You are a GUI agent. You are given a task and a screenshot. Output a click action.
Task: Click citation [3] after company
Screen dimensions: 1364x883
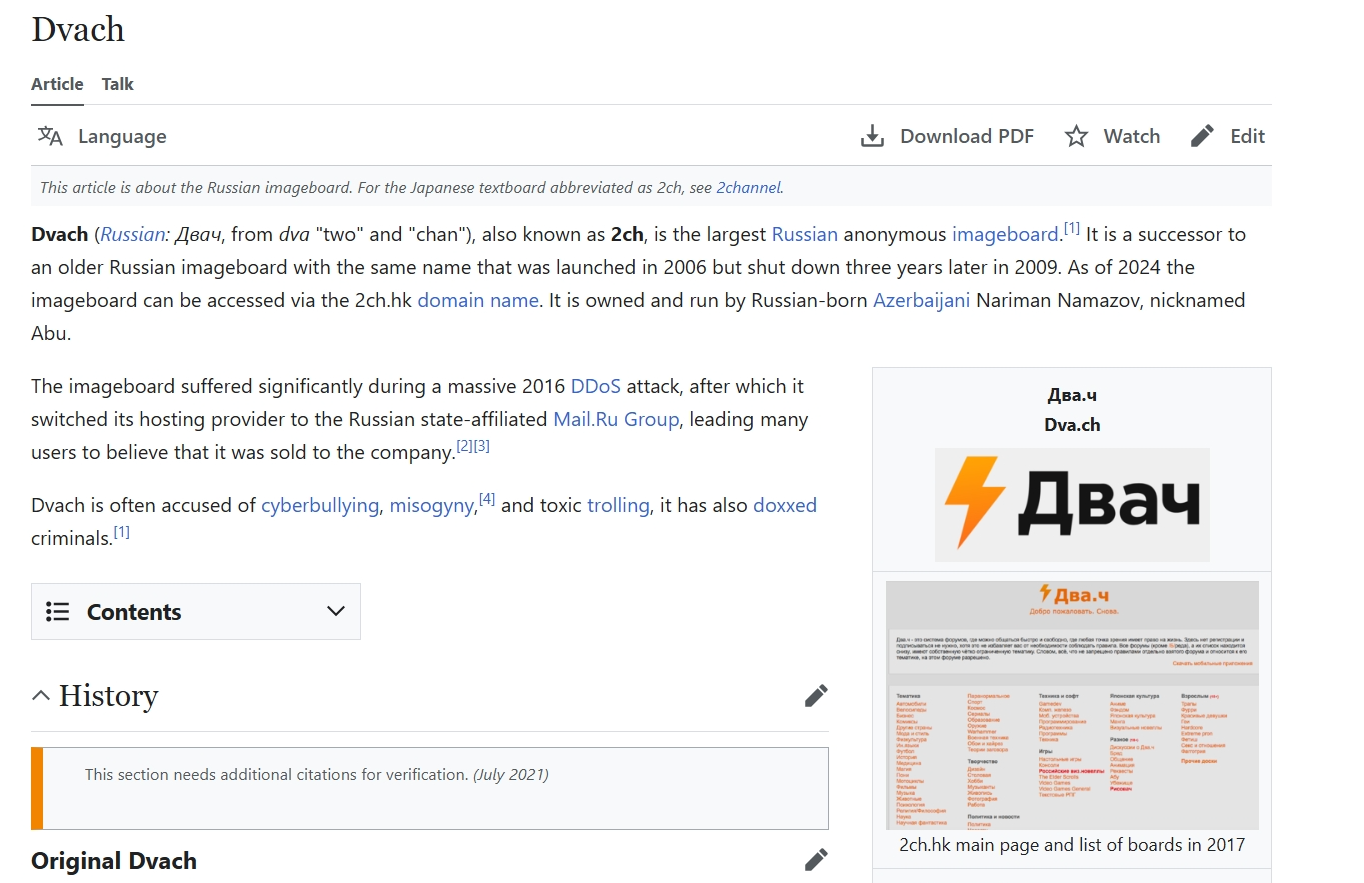point(482,446)
